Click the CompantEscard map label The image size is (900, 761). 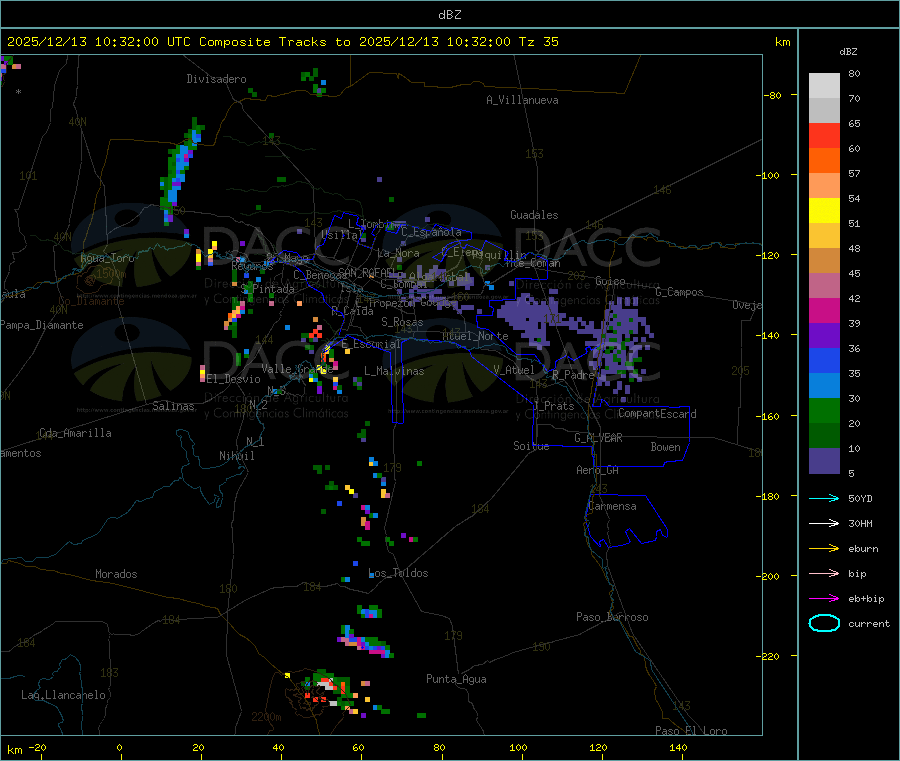point(657,413)
